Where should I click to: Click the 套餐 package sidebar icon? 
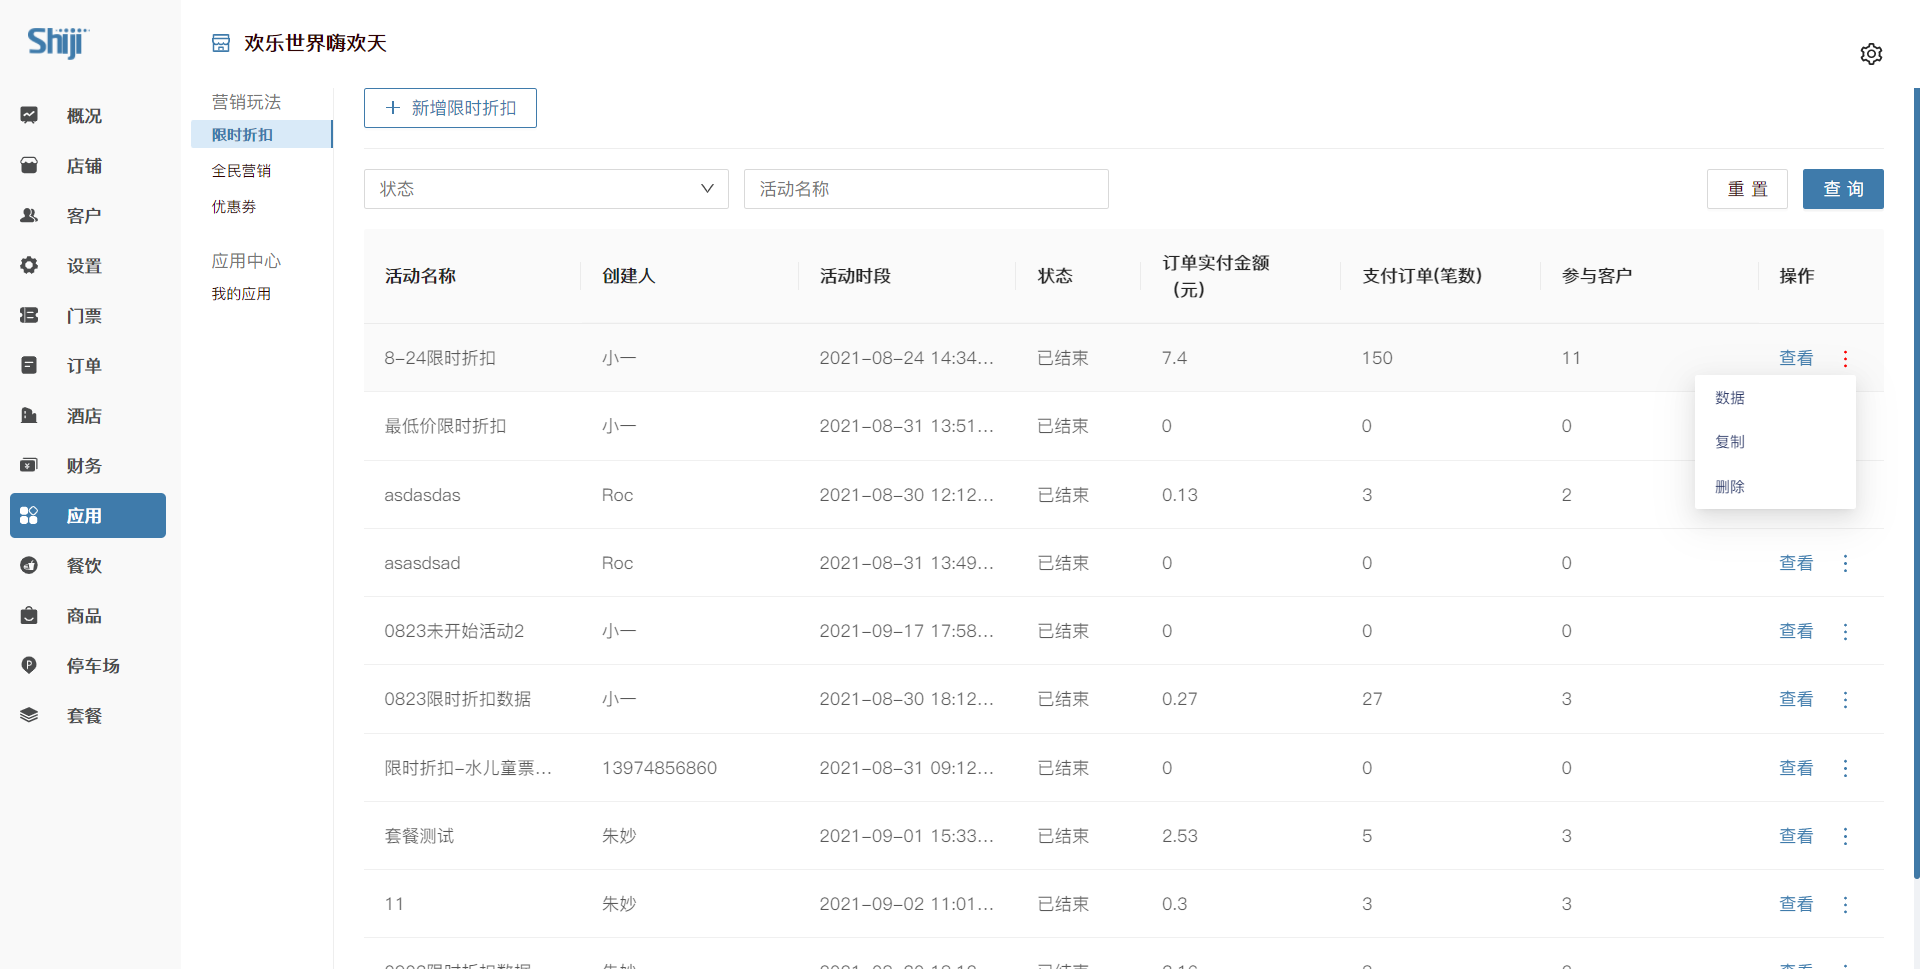tap(29, 715)
